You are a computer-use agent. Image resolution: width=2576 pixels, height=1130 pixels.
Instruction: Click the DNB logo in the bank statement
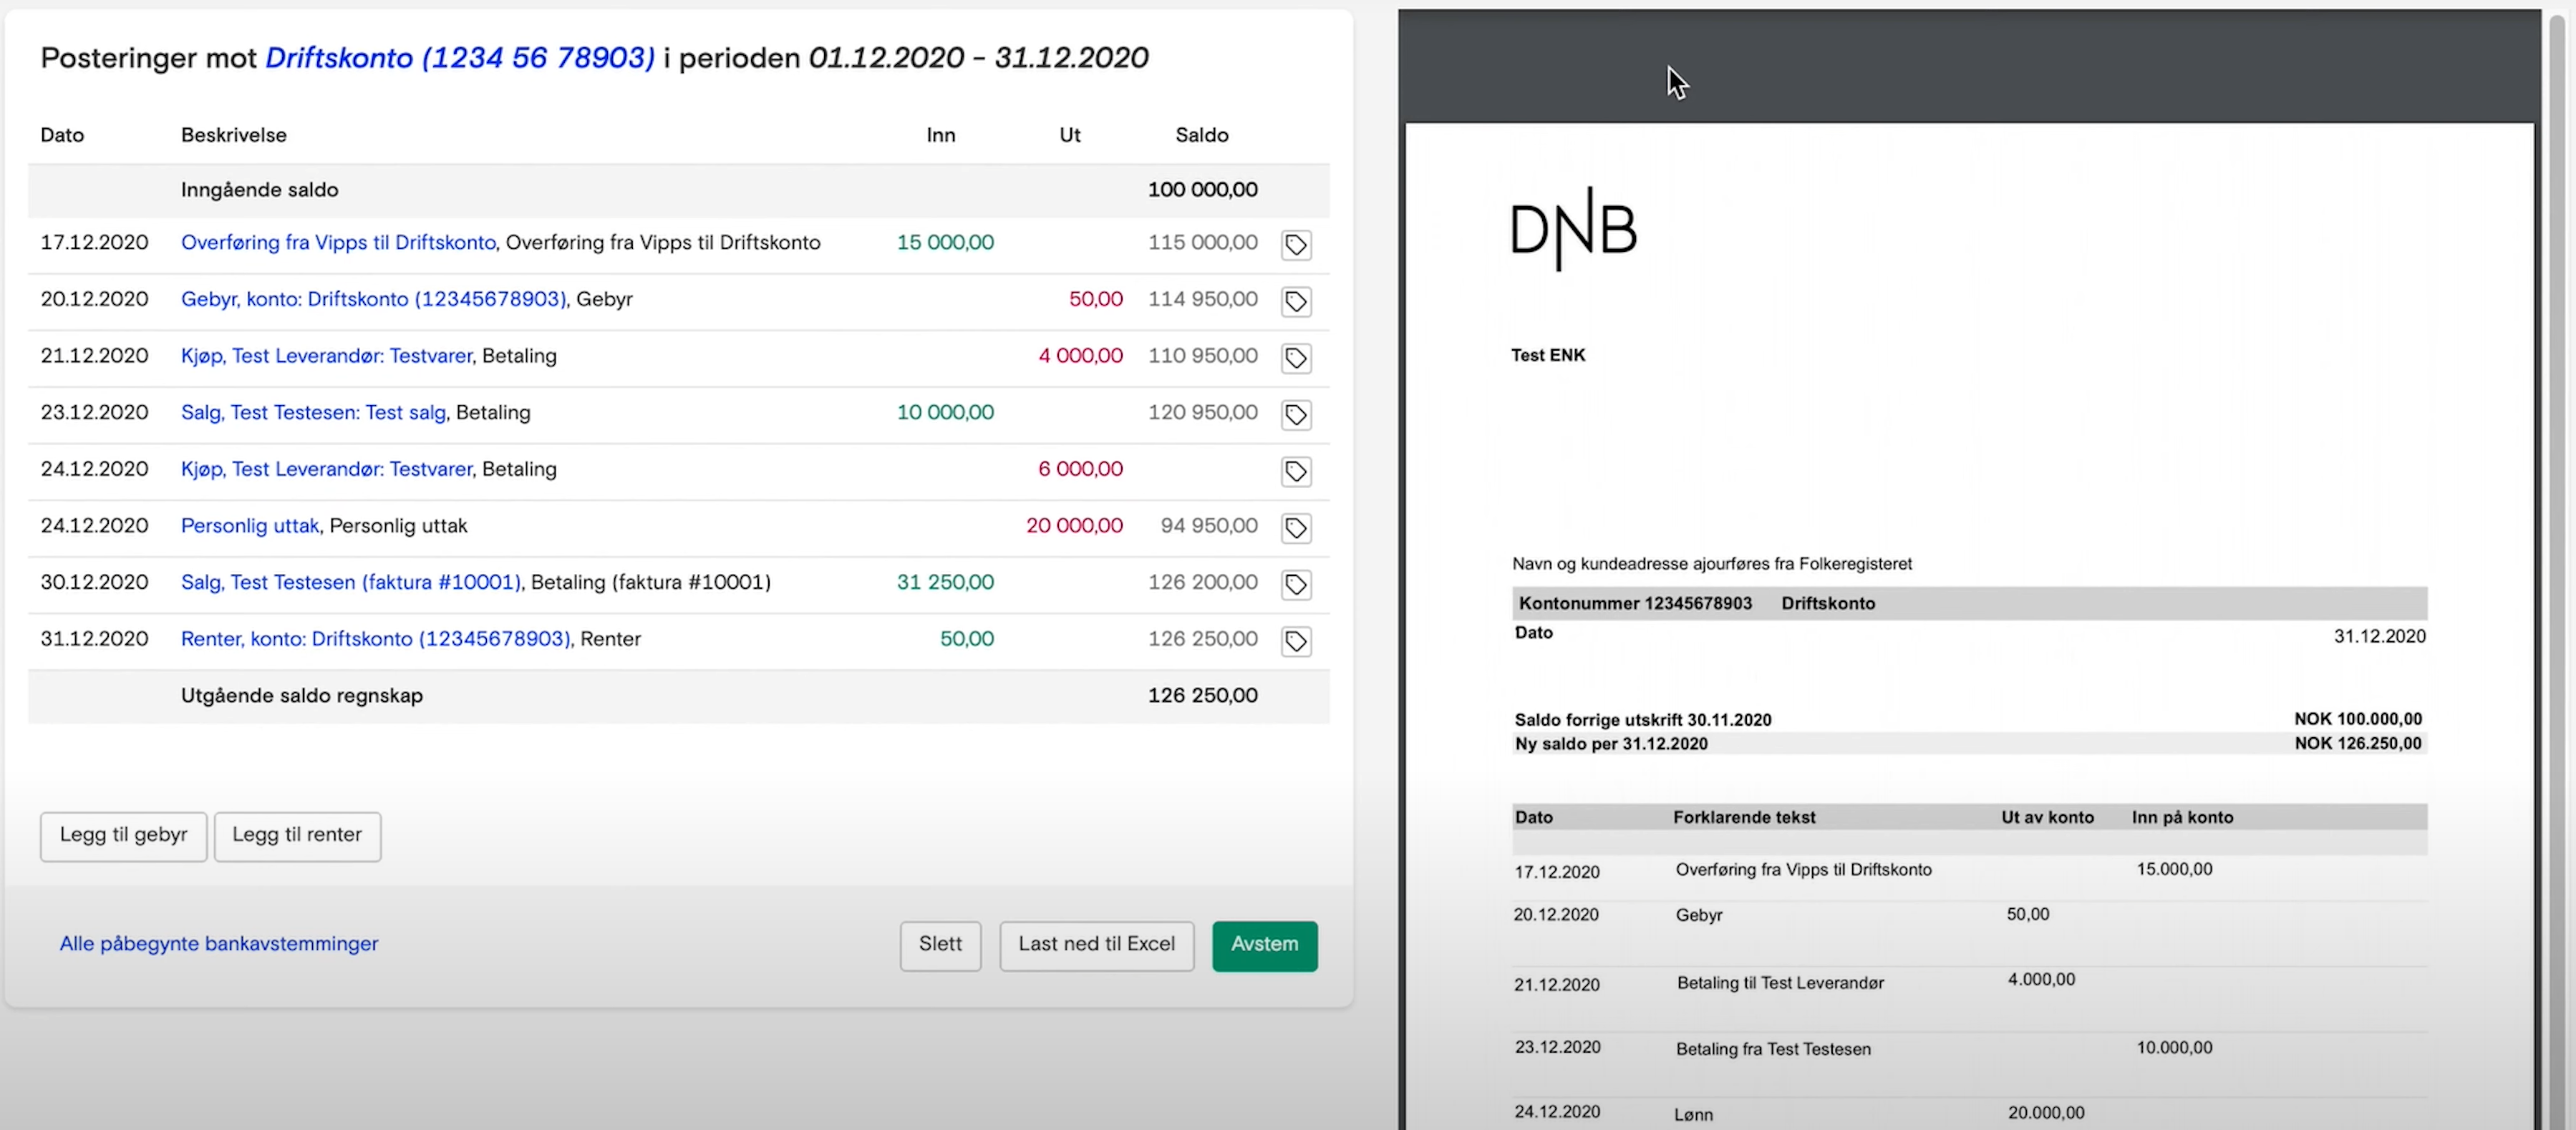tap(1573, 229)
